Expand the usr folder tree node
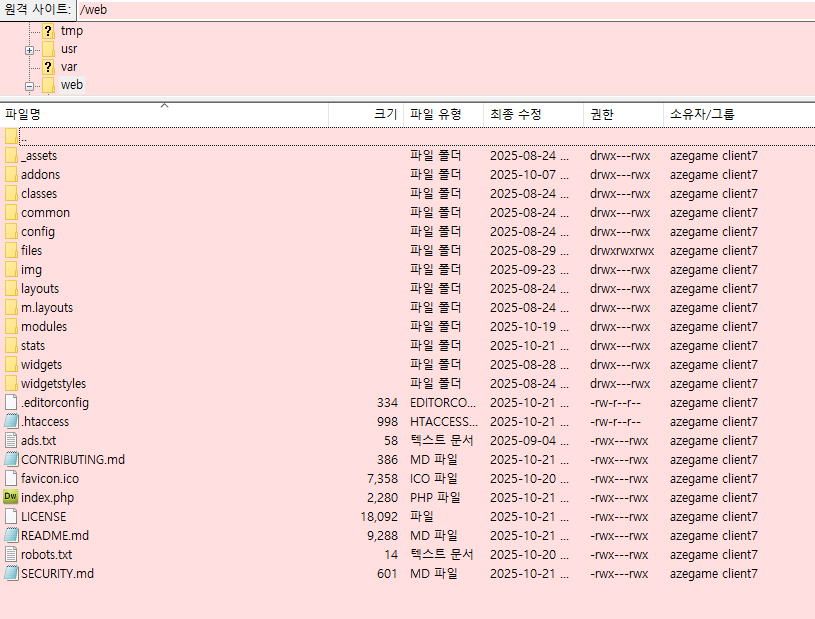 pos(30,49)
